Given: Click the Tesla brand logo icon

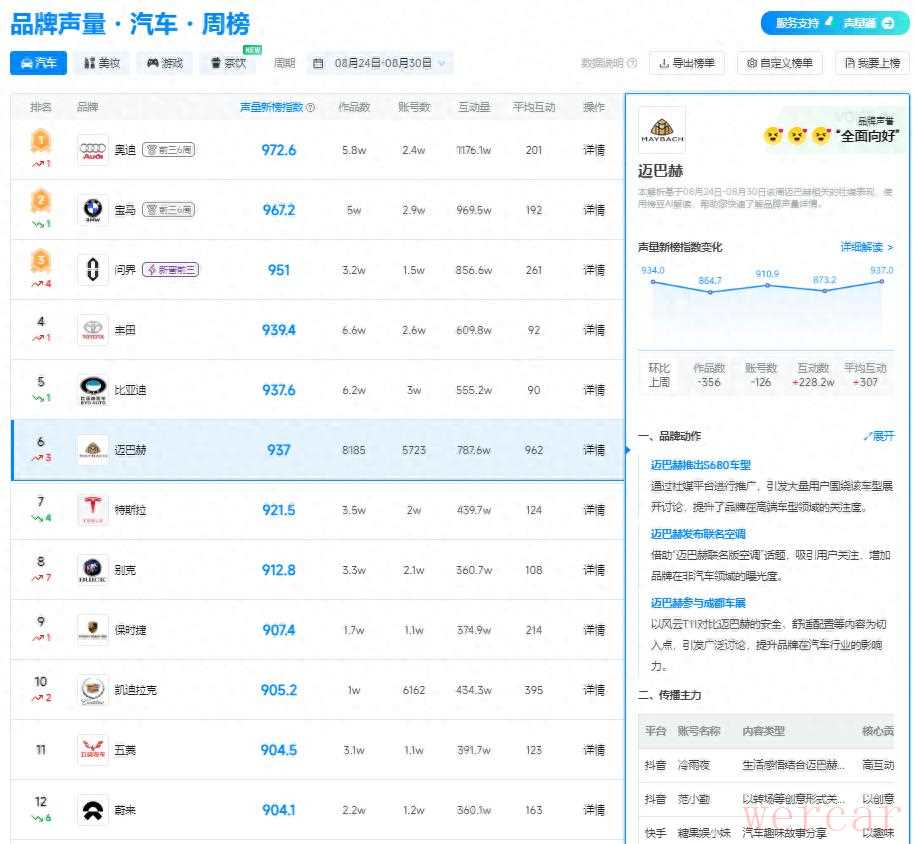Looking at the screenshot, I should pos(93,510).
